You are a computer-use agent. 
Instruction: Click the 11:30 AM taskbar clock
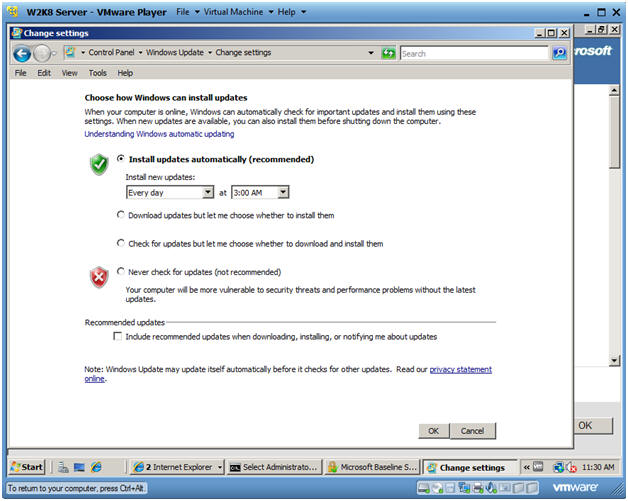[598, 467]
